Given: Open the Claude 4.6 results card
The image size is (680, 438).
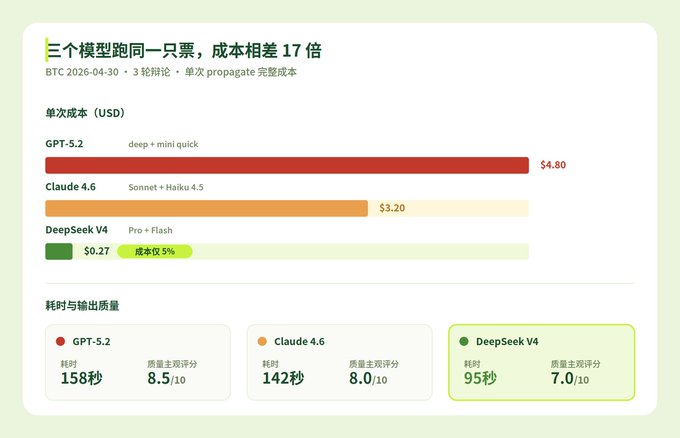Looking at the screenshot, I should [x=340, y=362].
